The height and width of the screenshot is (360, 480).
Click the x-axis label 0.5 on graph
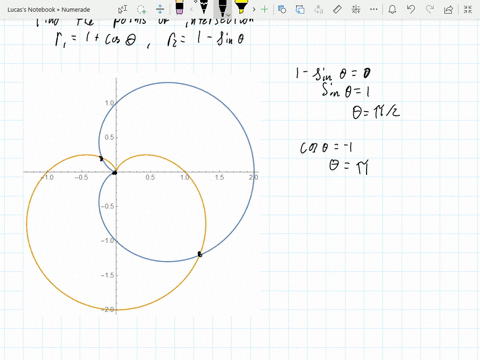tap(150, 177)
